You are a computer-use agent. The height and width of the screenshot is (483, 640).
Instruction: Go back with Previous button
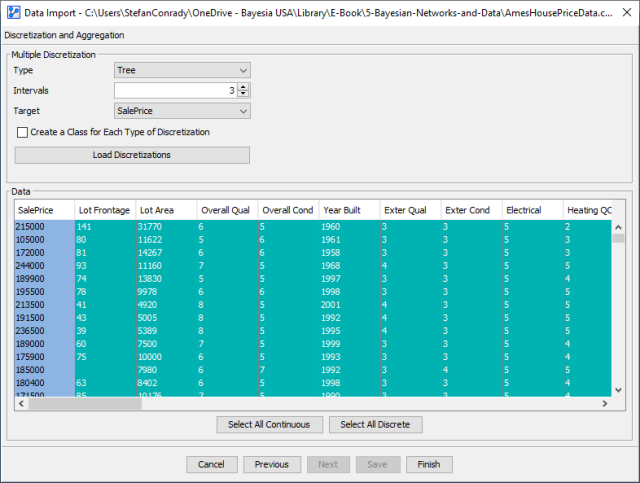point(272,465)
